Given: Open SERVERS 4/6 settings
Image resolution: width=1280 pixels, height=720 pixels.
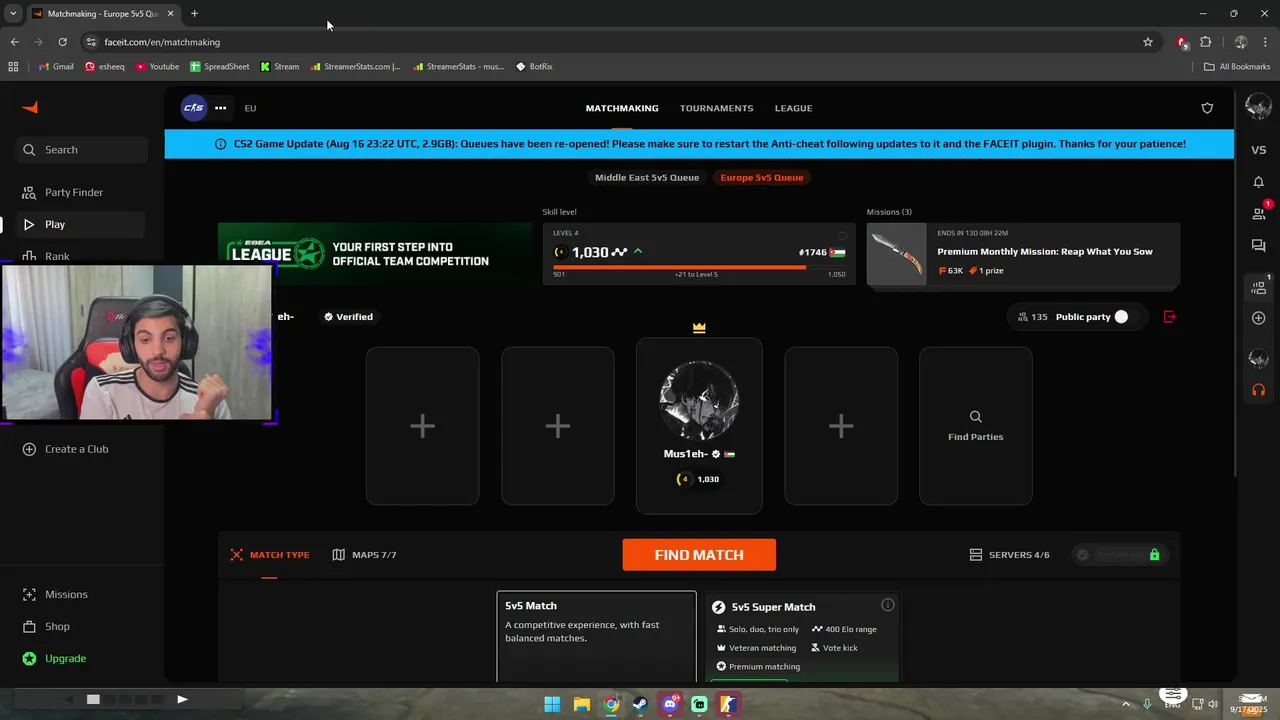Looking at the screenshot, I should (1009, 555).
